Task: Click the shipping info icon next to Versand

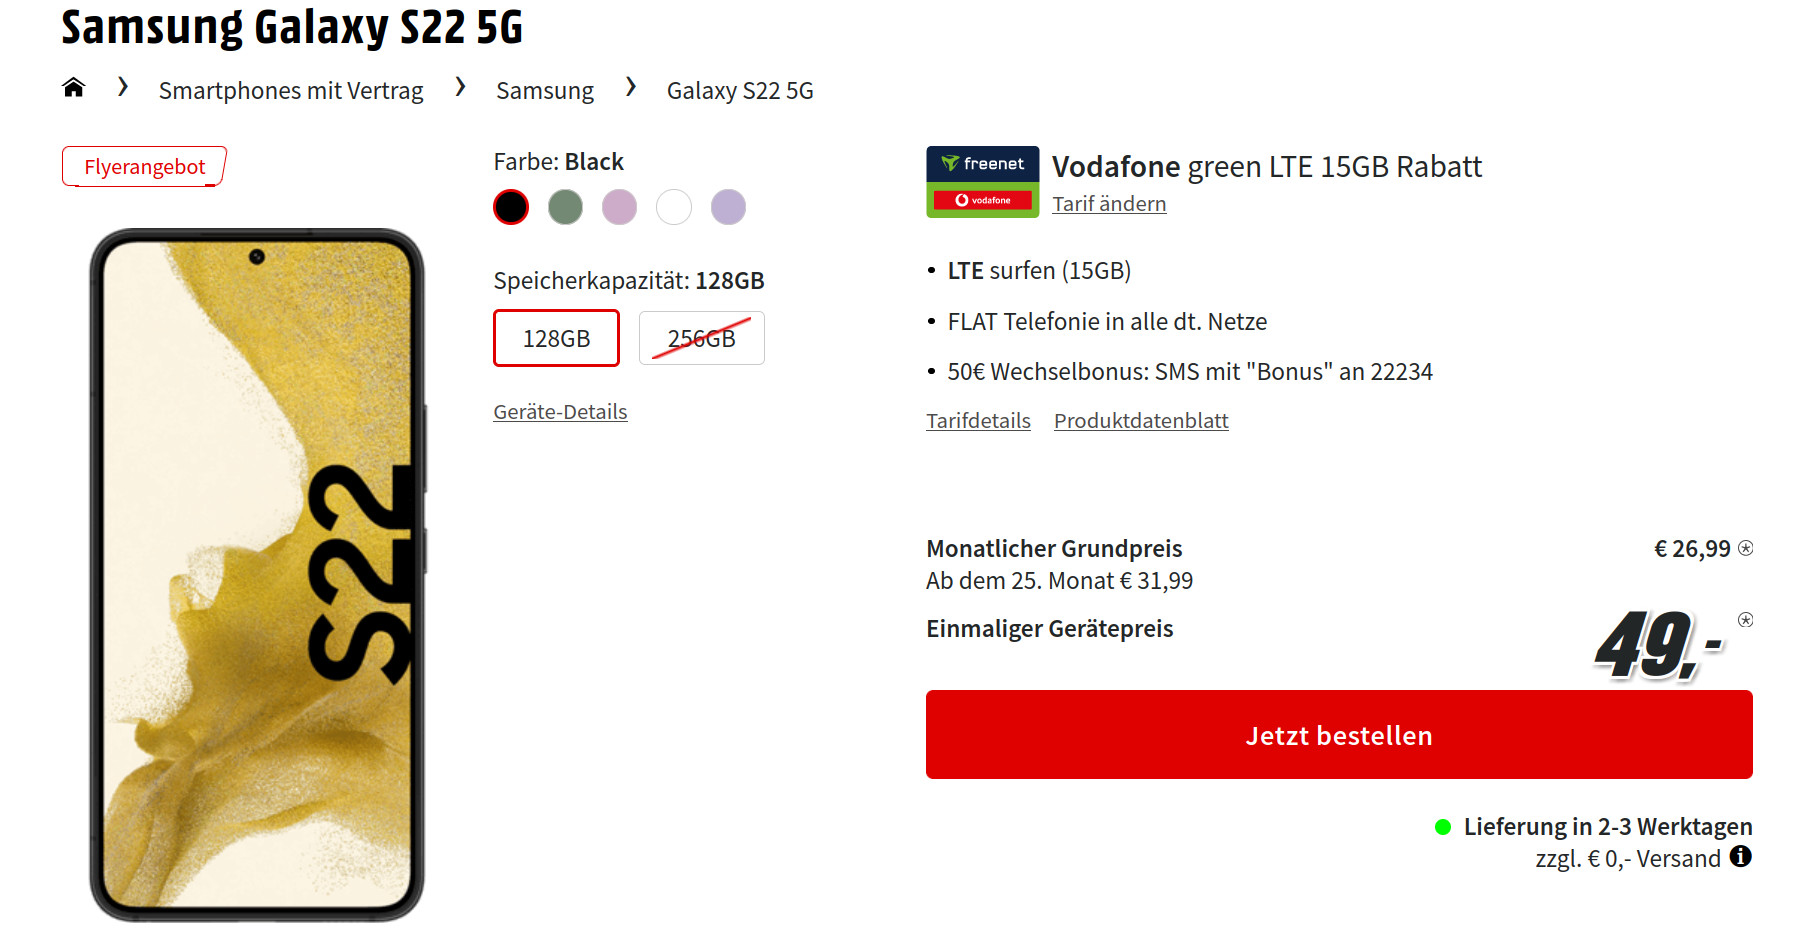Action: [x=1741, y=856]
